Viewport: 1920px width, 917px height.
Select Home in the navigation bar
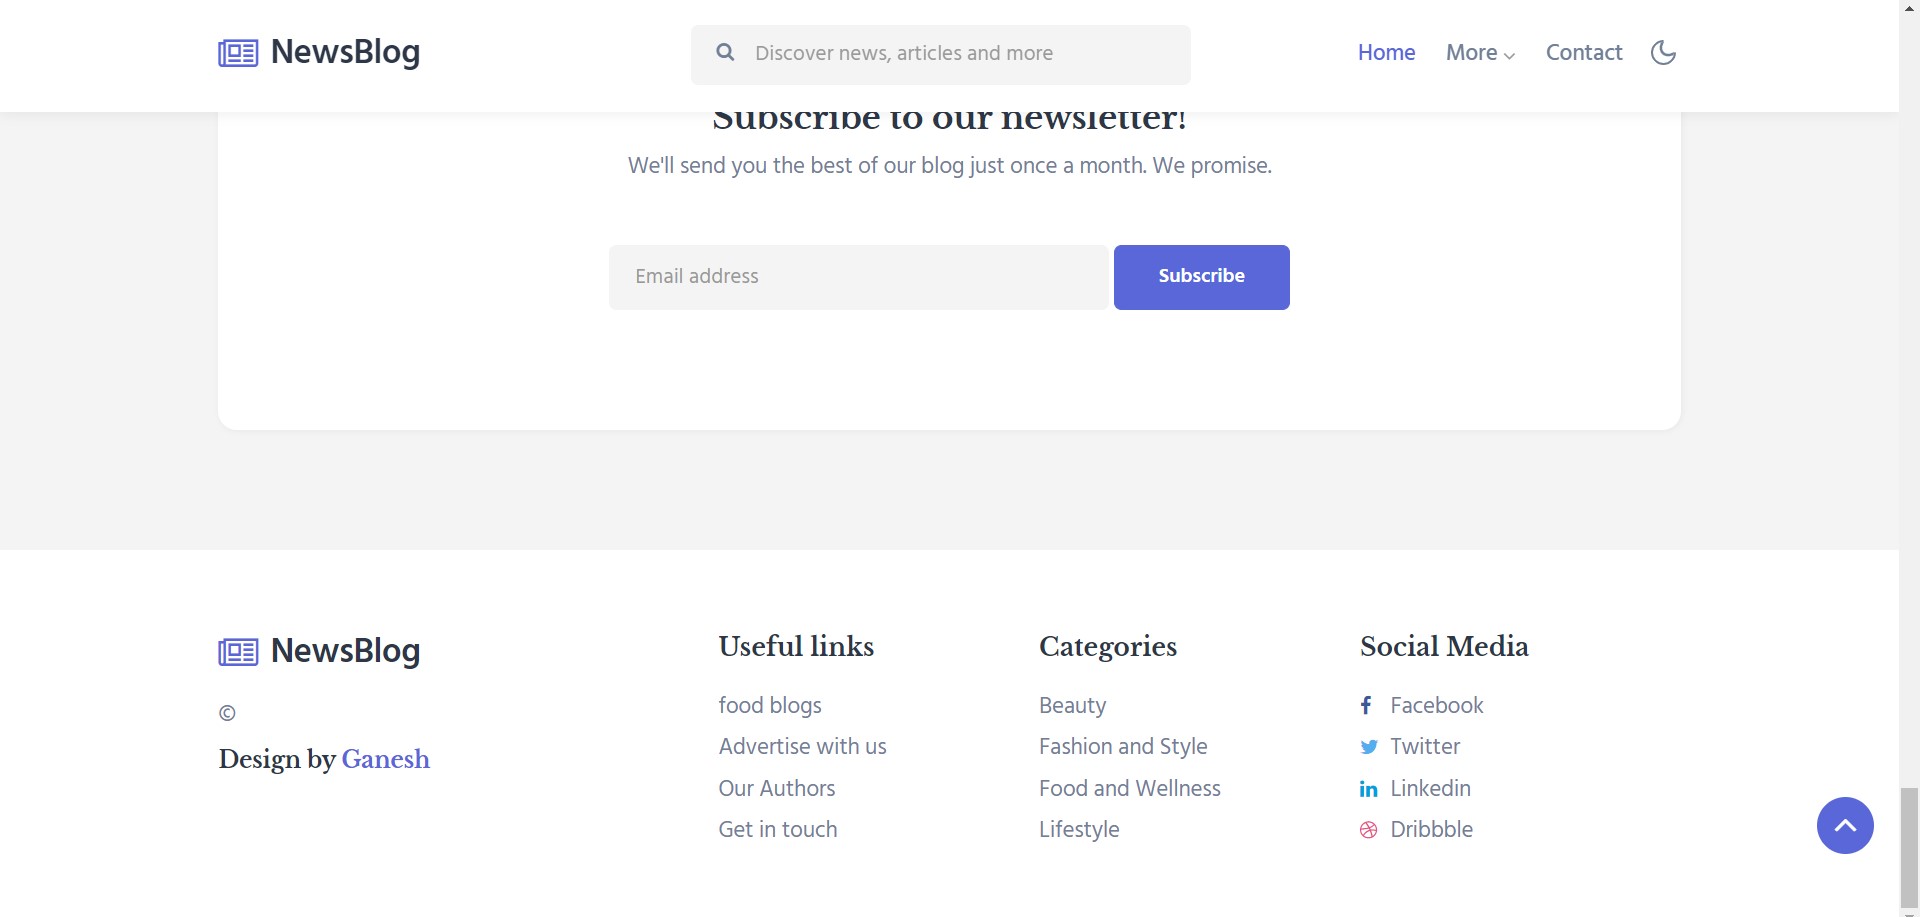pos(1386,52)
